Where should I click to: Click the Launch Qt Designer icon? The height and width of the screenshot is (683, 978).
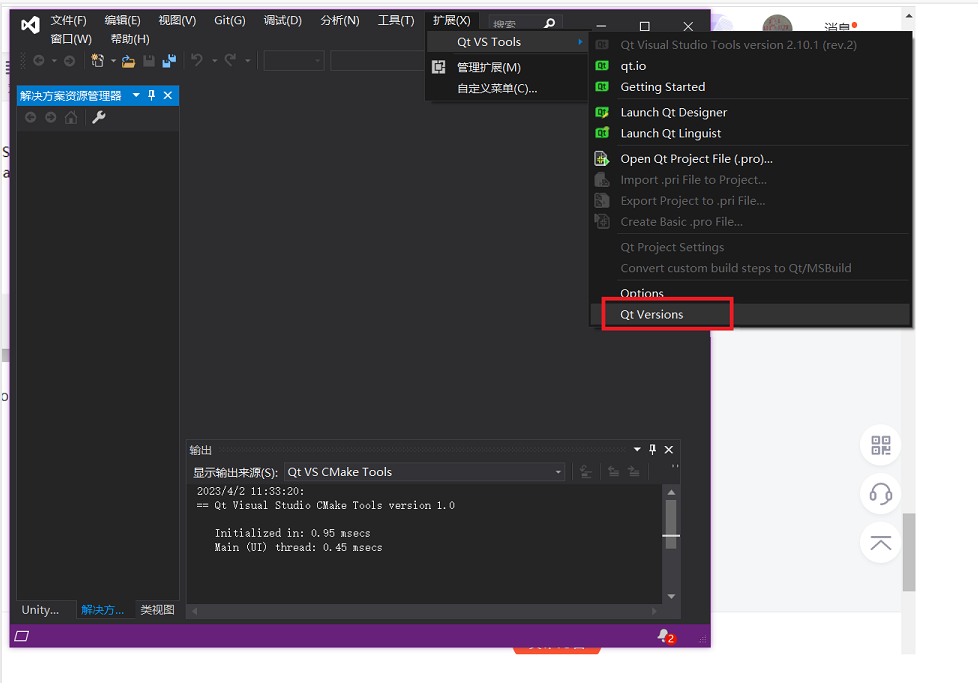[x=602, y=112]
